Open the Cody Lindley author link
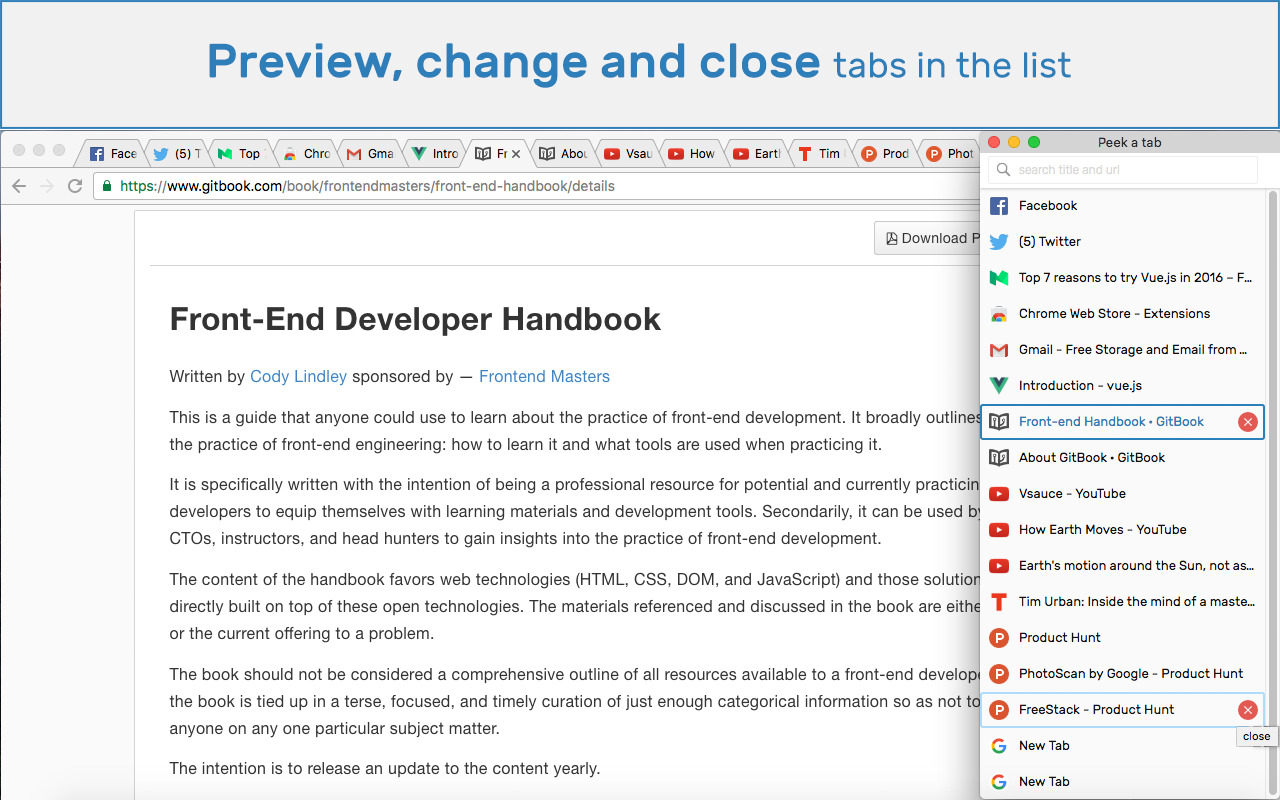The image size is (1280, 800). [298, 377]
